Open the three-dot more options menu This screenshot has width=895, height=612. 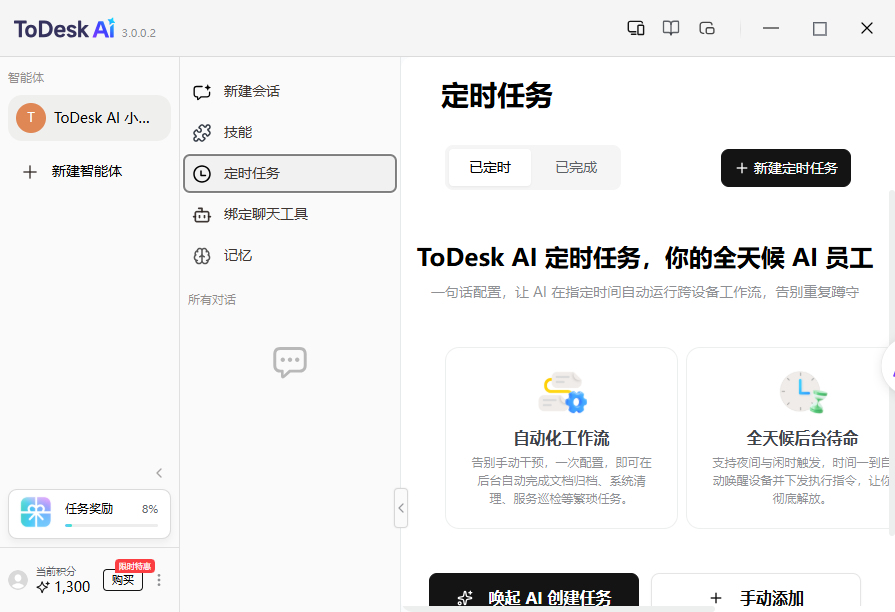pyautogui.click(x=159, y=580)
